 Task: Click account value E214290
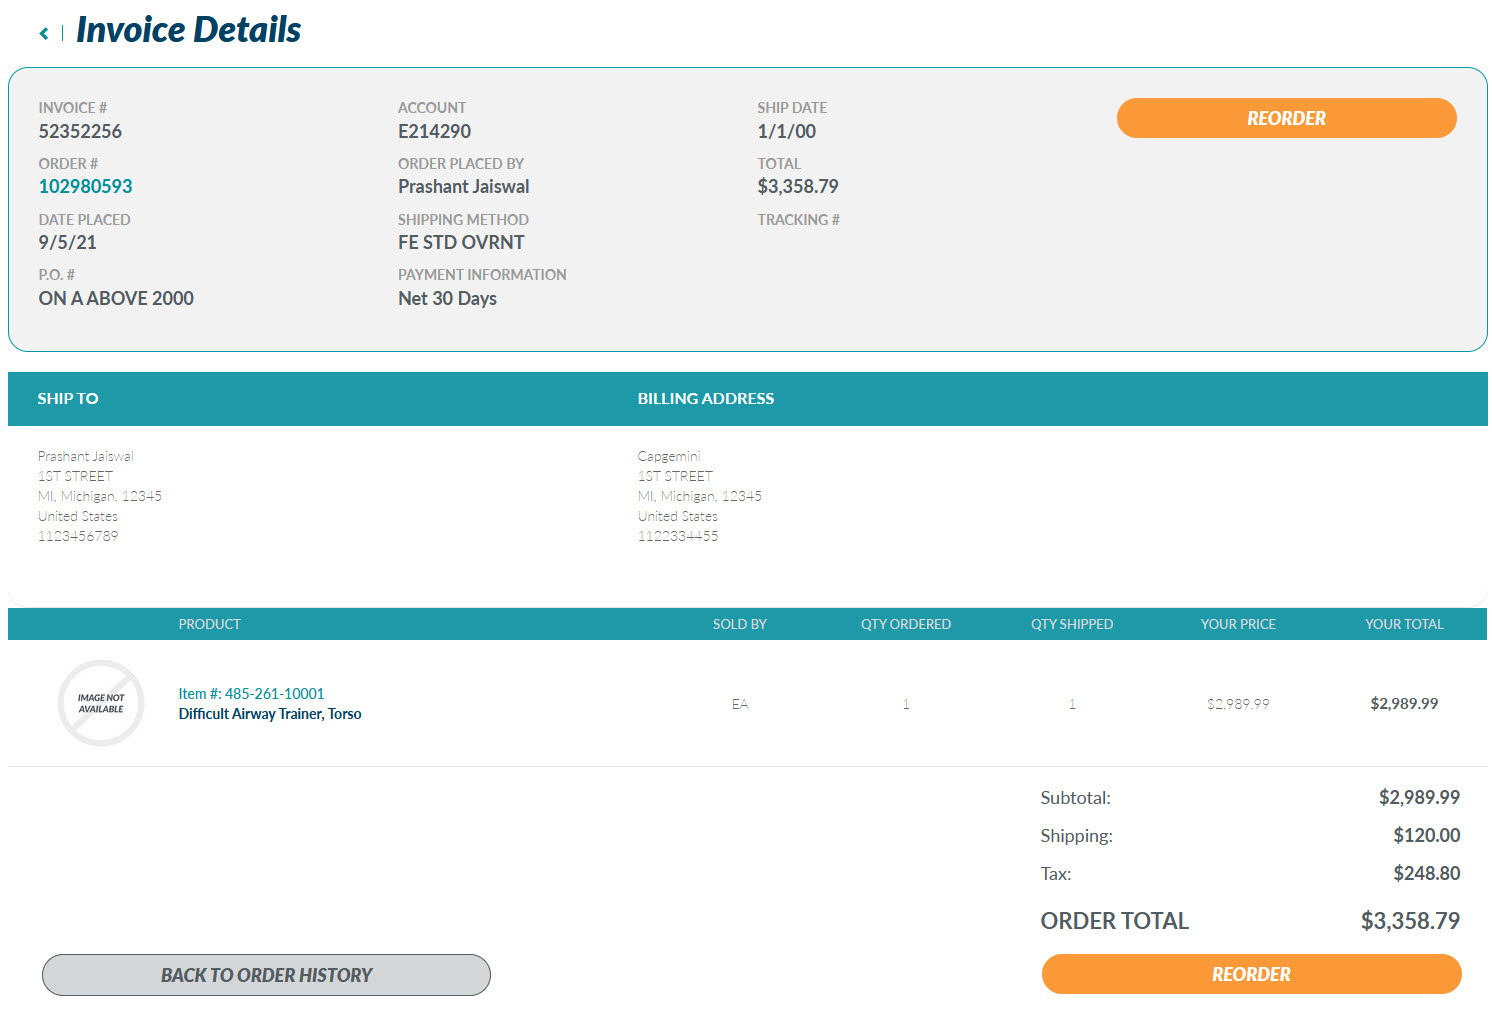point(434,131)
